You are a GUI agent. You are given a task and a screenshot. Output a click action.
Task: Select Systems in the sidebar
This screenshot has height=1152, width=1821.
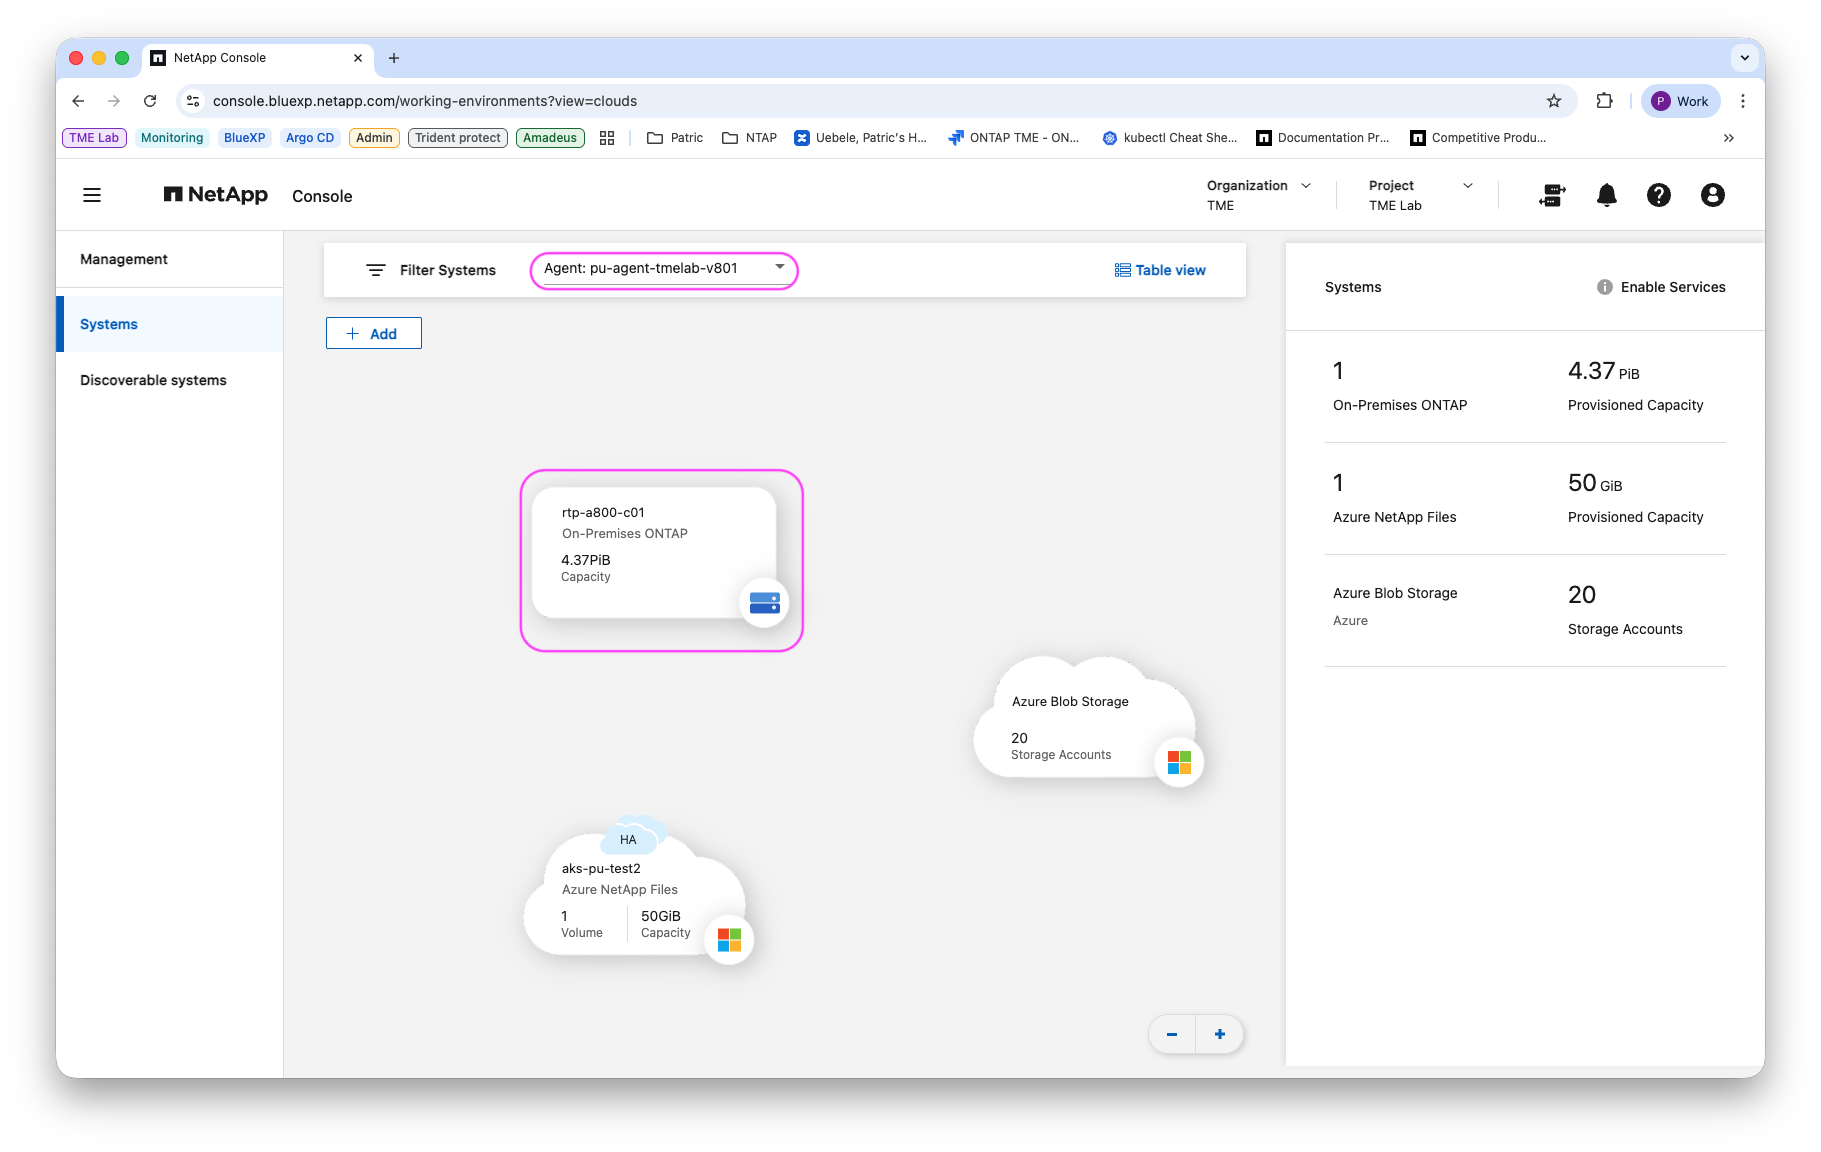[170, 324]
